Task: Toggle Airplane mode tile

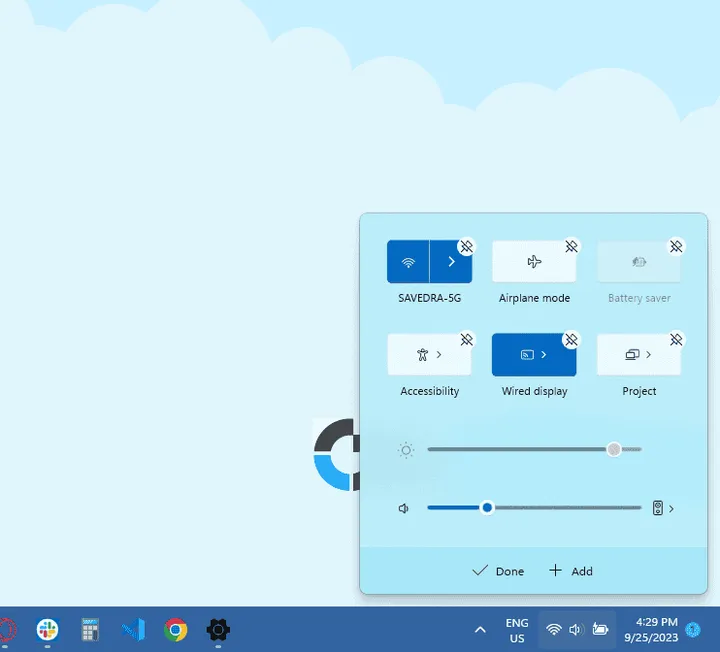Action: coord(534,262)
